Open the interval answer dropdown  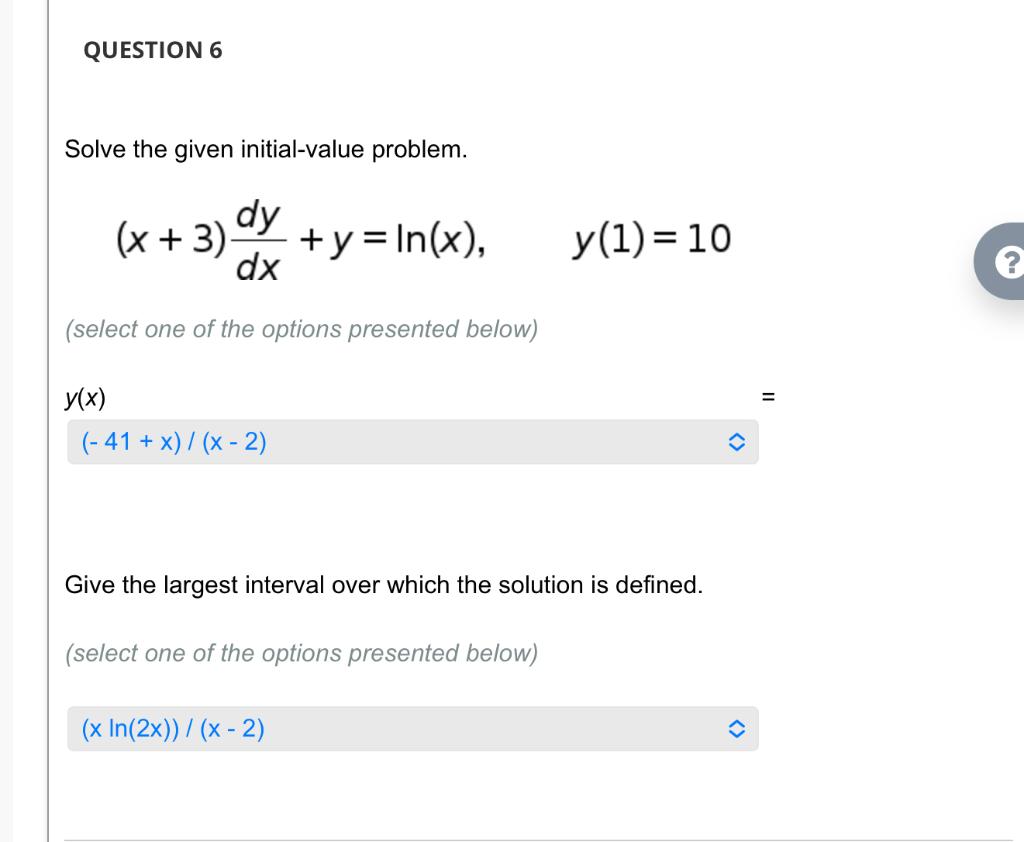click(412, 729)
